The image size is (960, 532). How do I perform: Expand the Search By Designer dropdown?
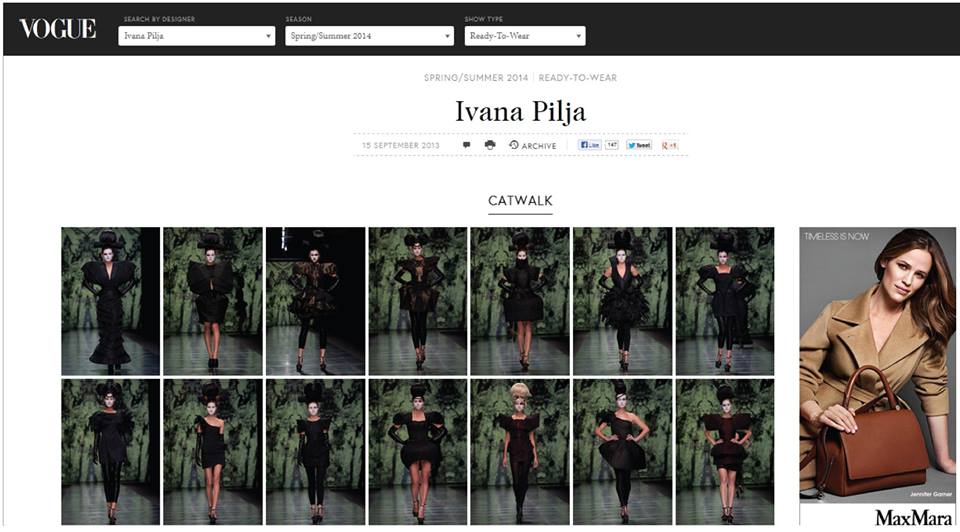pos(197,36)
